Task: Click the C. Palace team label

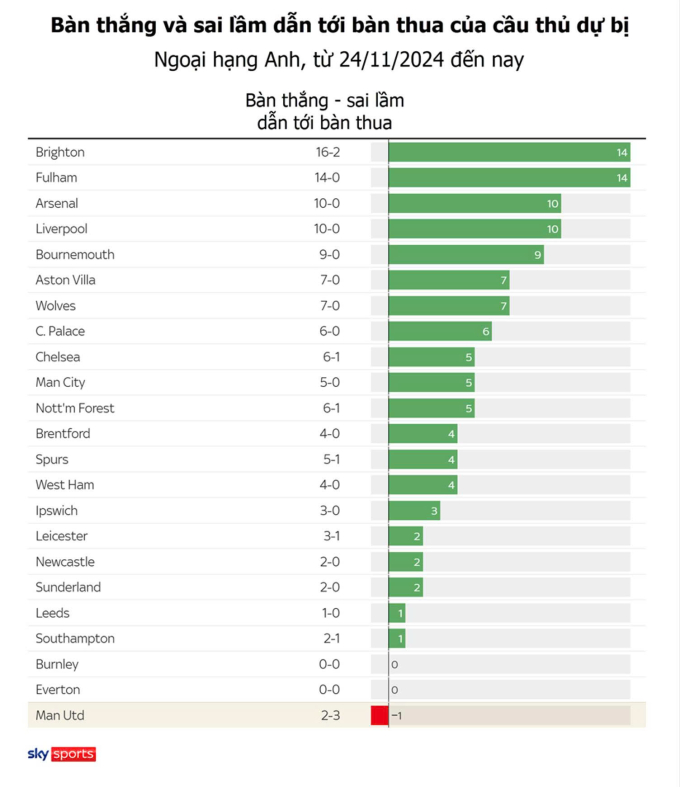Action: pos(60,331)
